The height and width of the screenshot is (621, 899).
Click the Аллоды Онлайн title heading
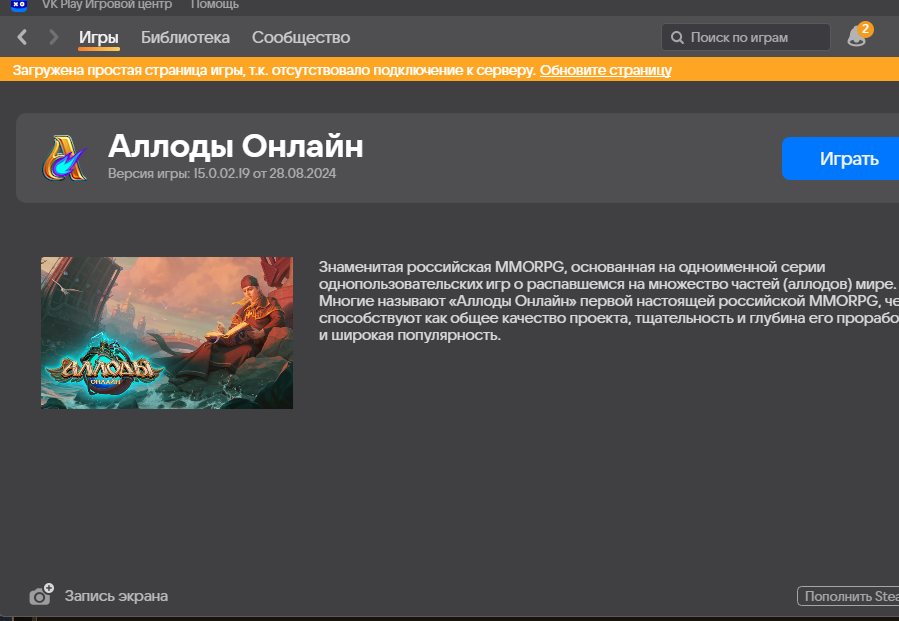(x=236, y=146)
